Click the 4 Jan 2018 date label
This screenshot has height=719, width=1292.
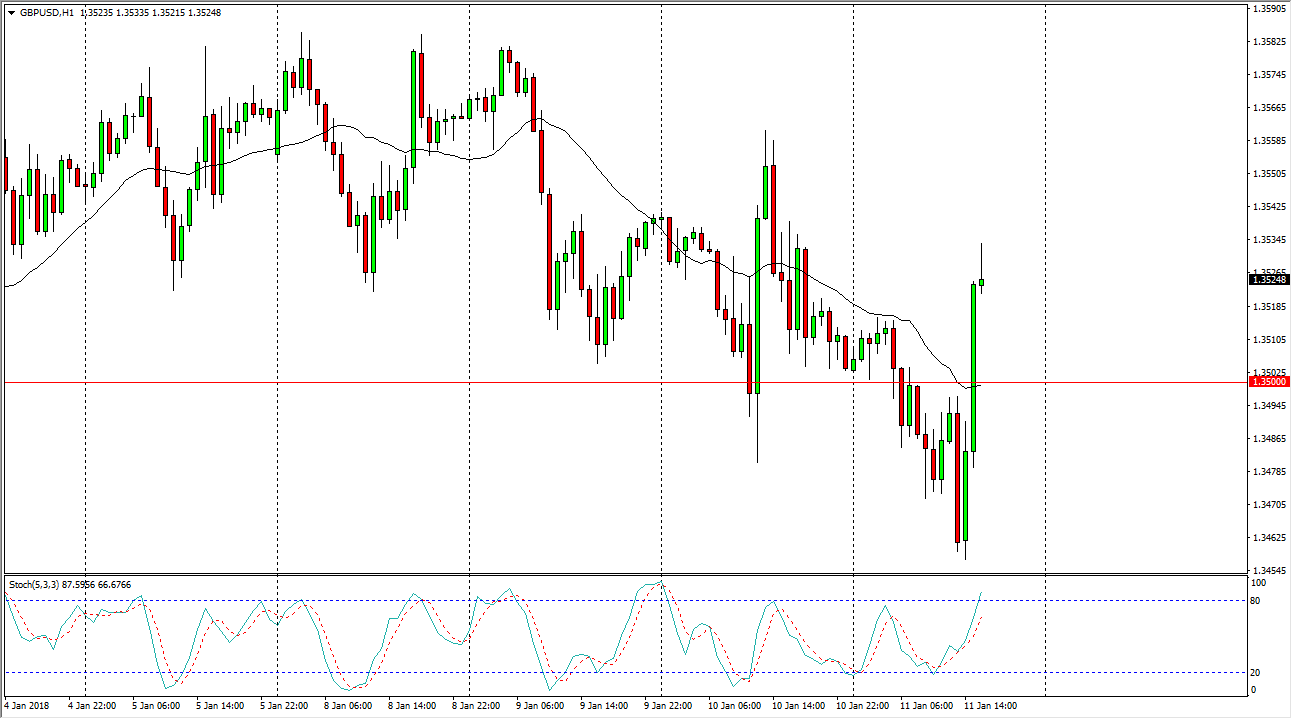click(27, 706)
